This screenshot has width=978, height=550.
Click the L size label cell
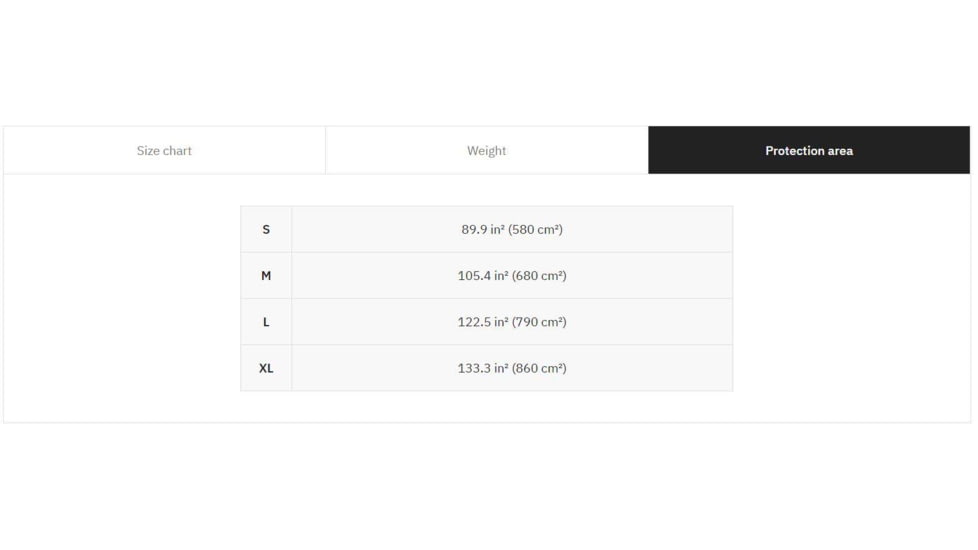(x=266, y=322)
